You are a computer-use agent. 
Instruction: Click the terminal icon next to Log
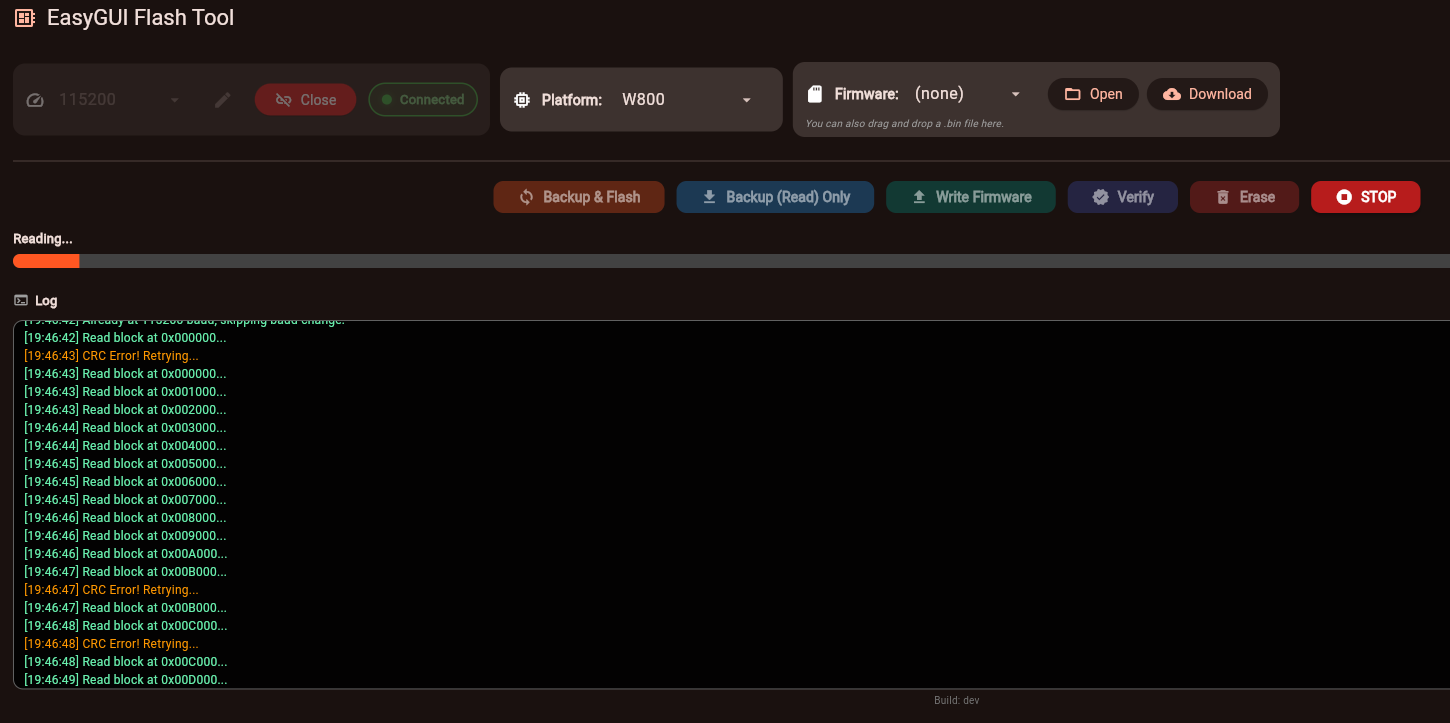21,300
